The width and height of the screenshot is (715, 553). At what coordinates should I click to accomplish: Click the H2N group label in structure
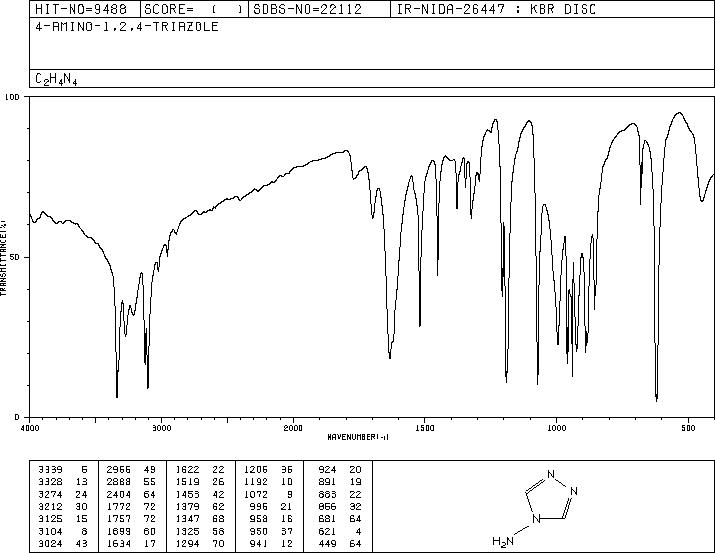[503, 541]
